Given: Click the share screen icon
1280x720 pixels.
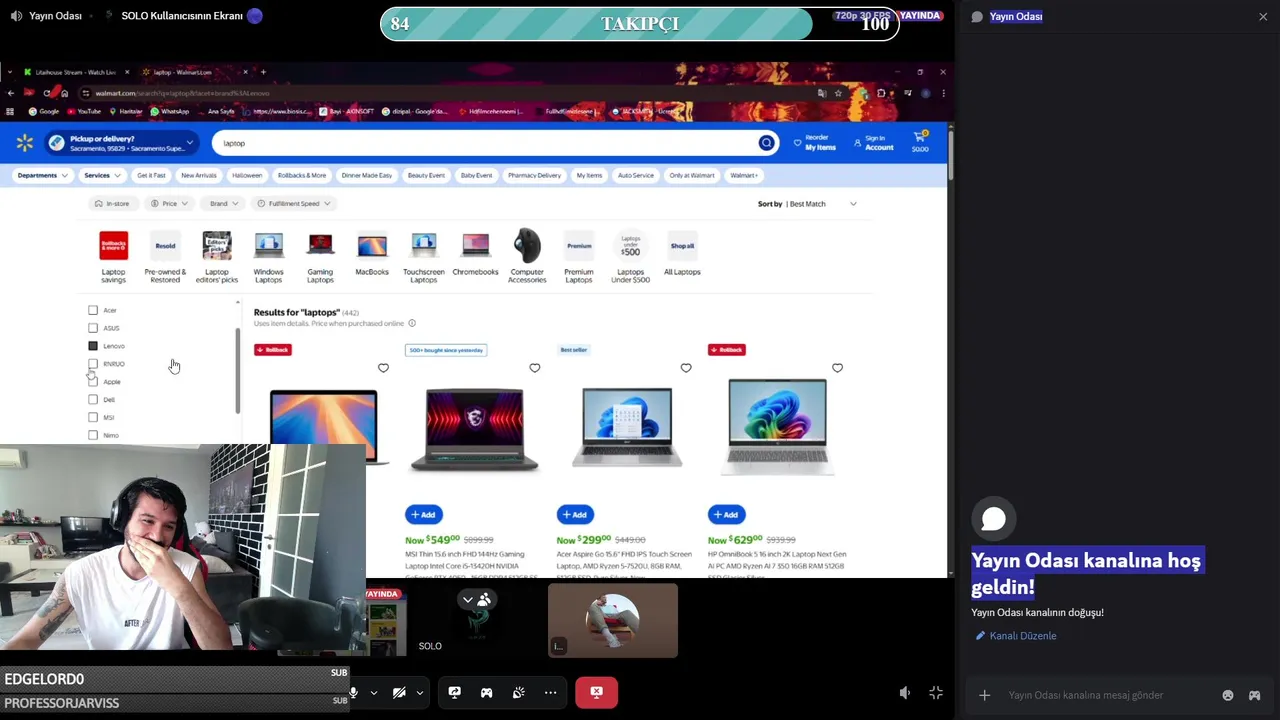Looking at the screenshot, I should tap(454, 692).
